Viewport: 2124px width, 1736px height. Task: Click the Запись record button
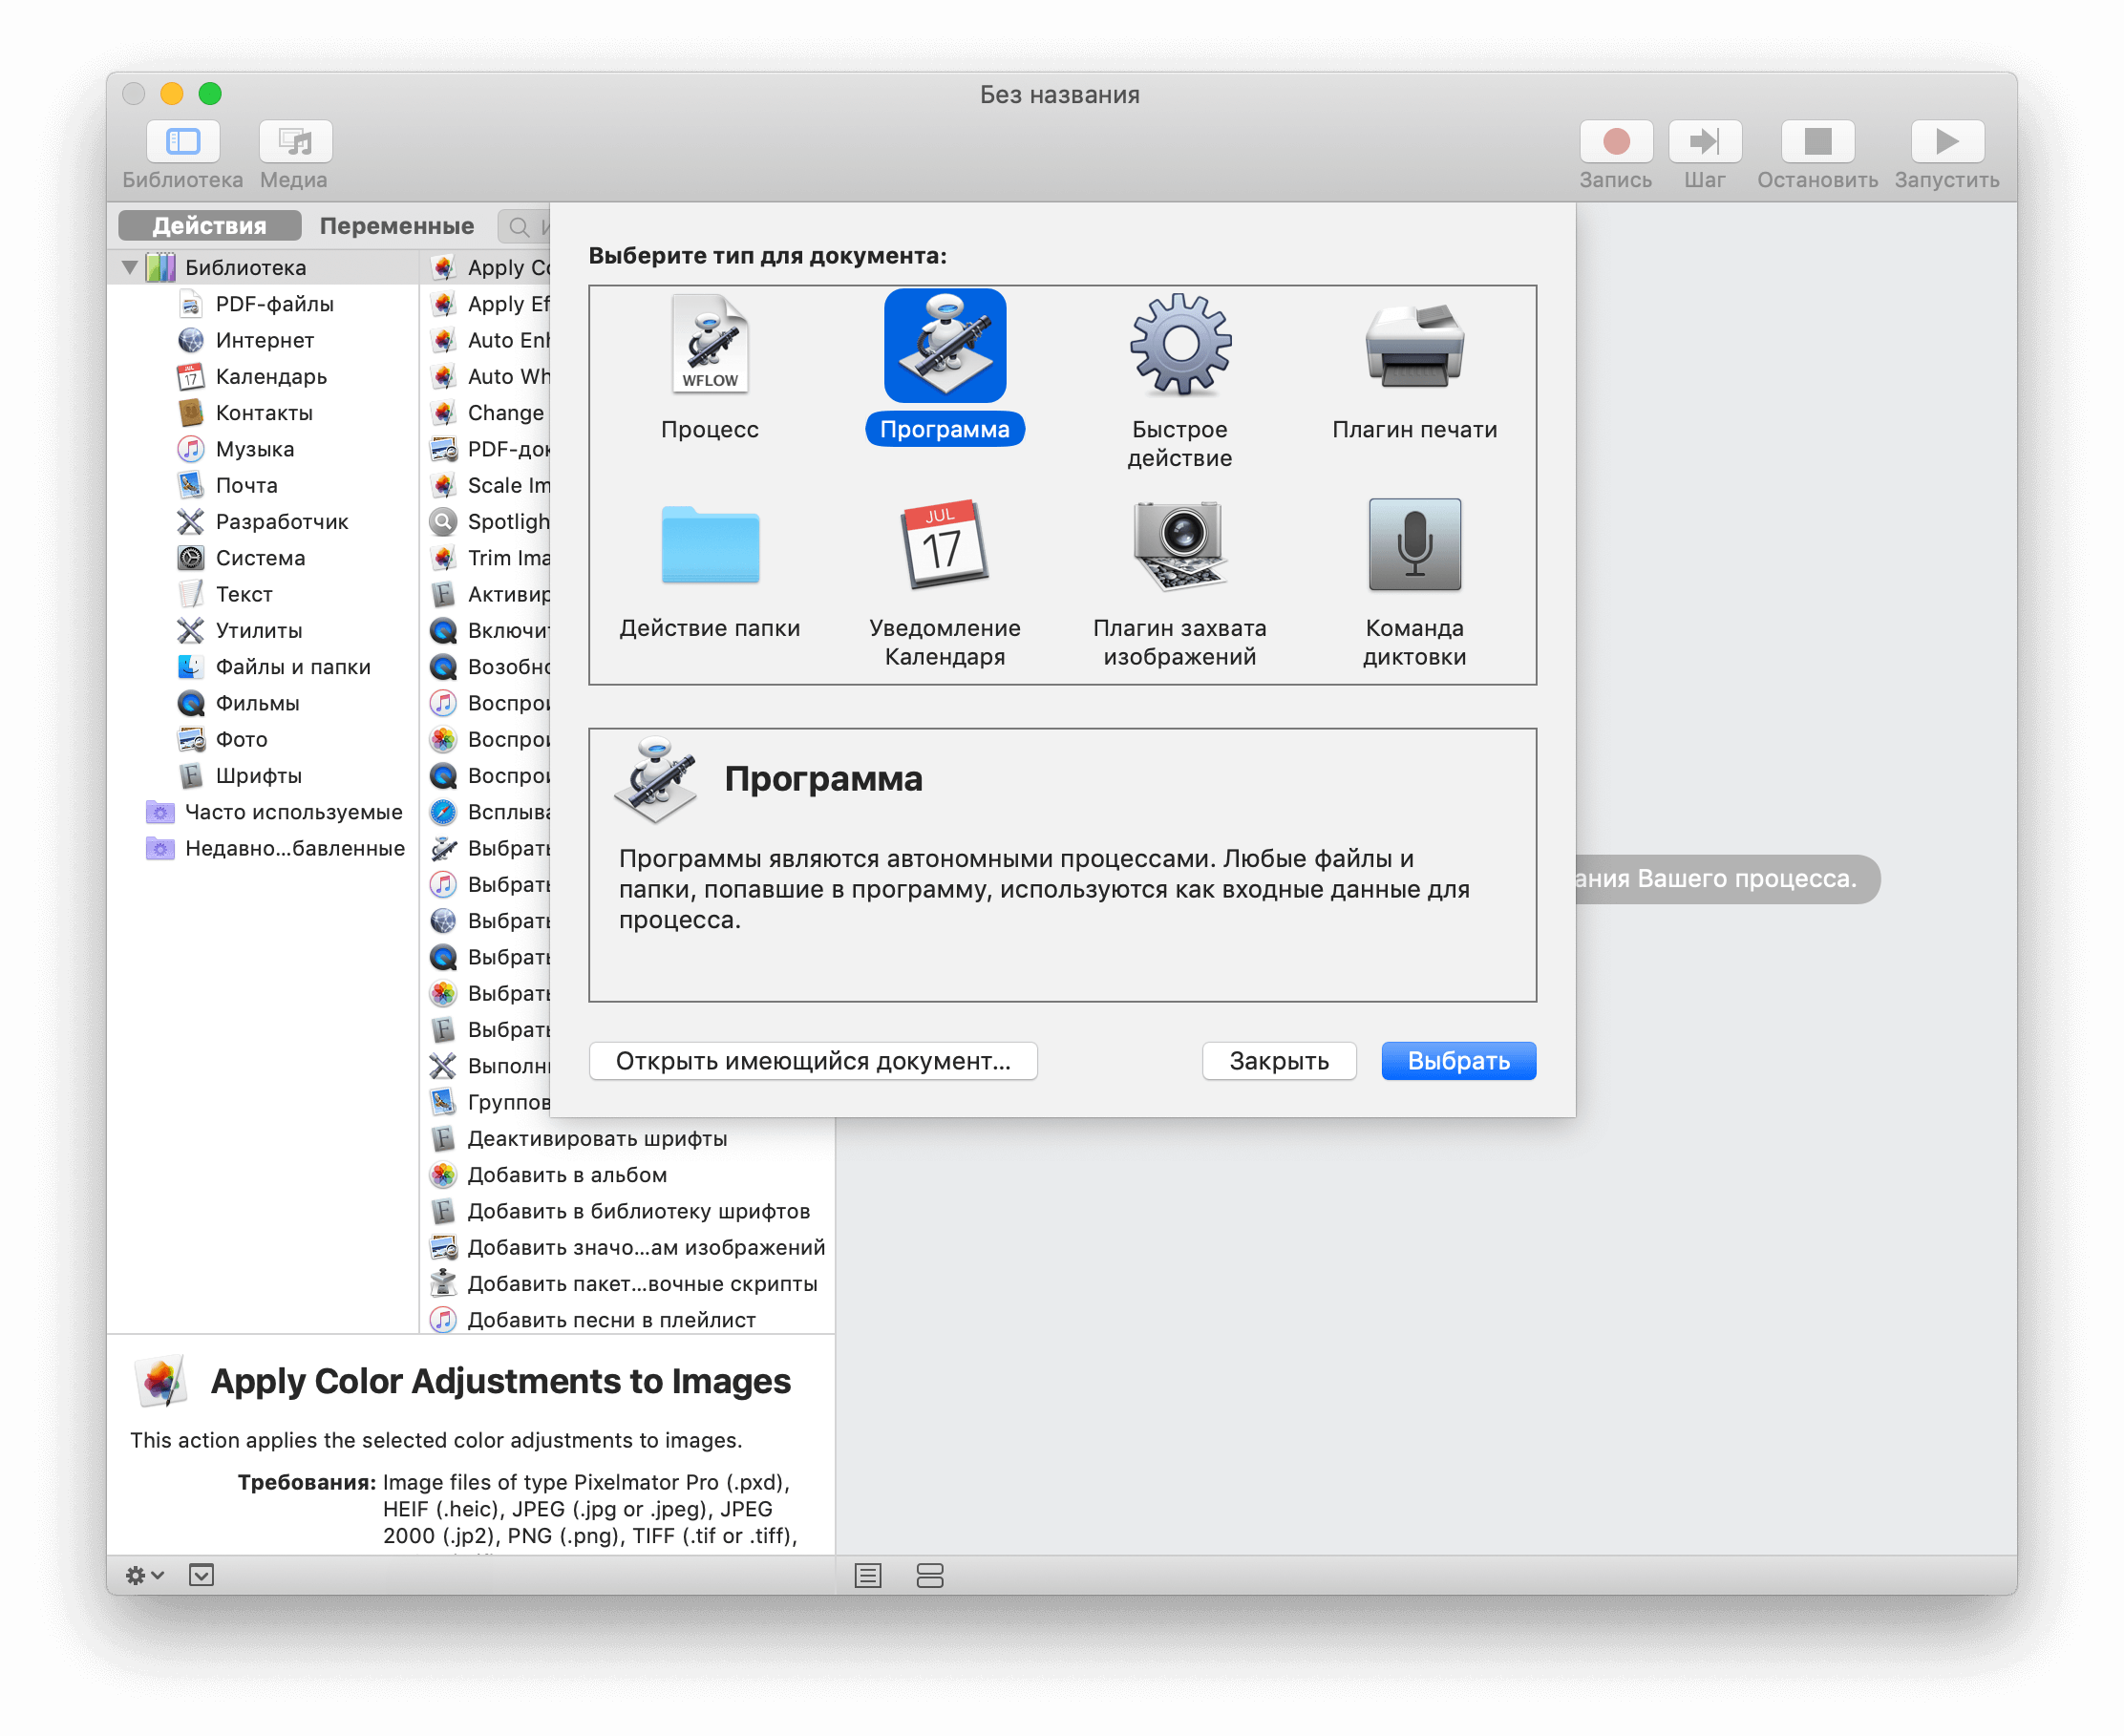[1616, 142]
